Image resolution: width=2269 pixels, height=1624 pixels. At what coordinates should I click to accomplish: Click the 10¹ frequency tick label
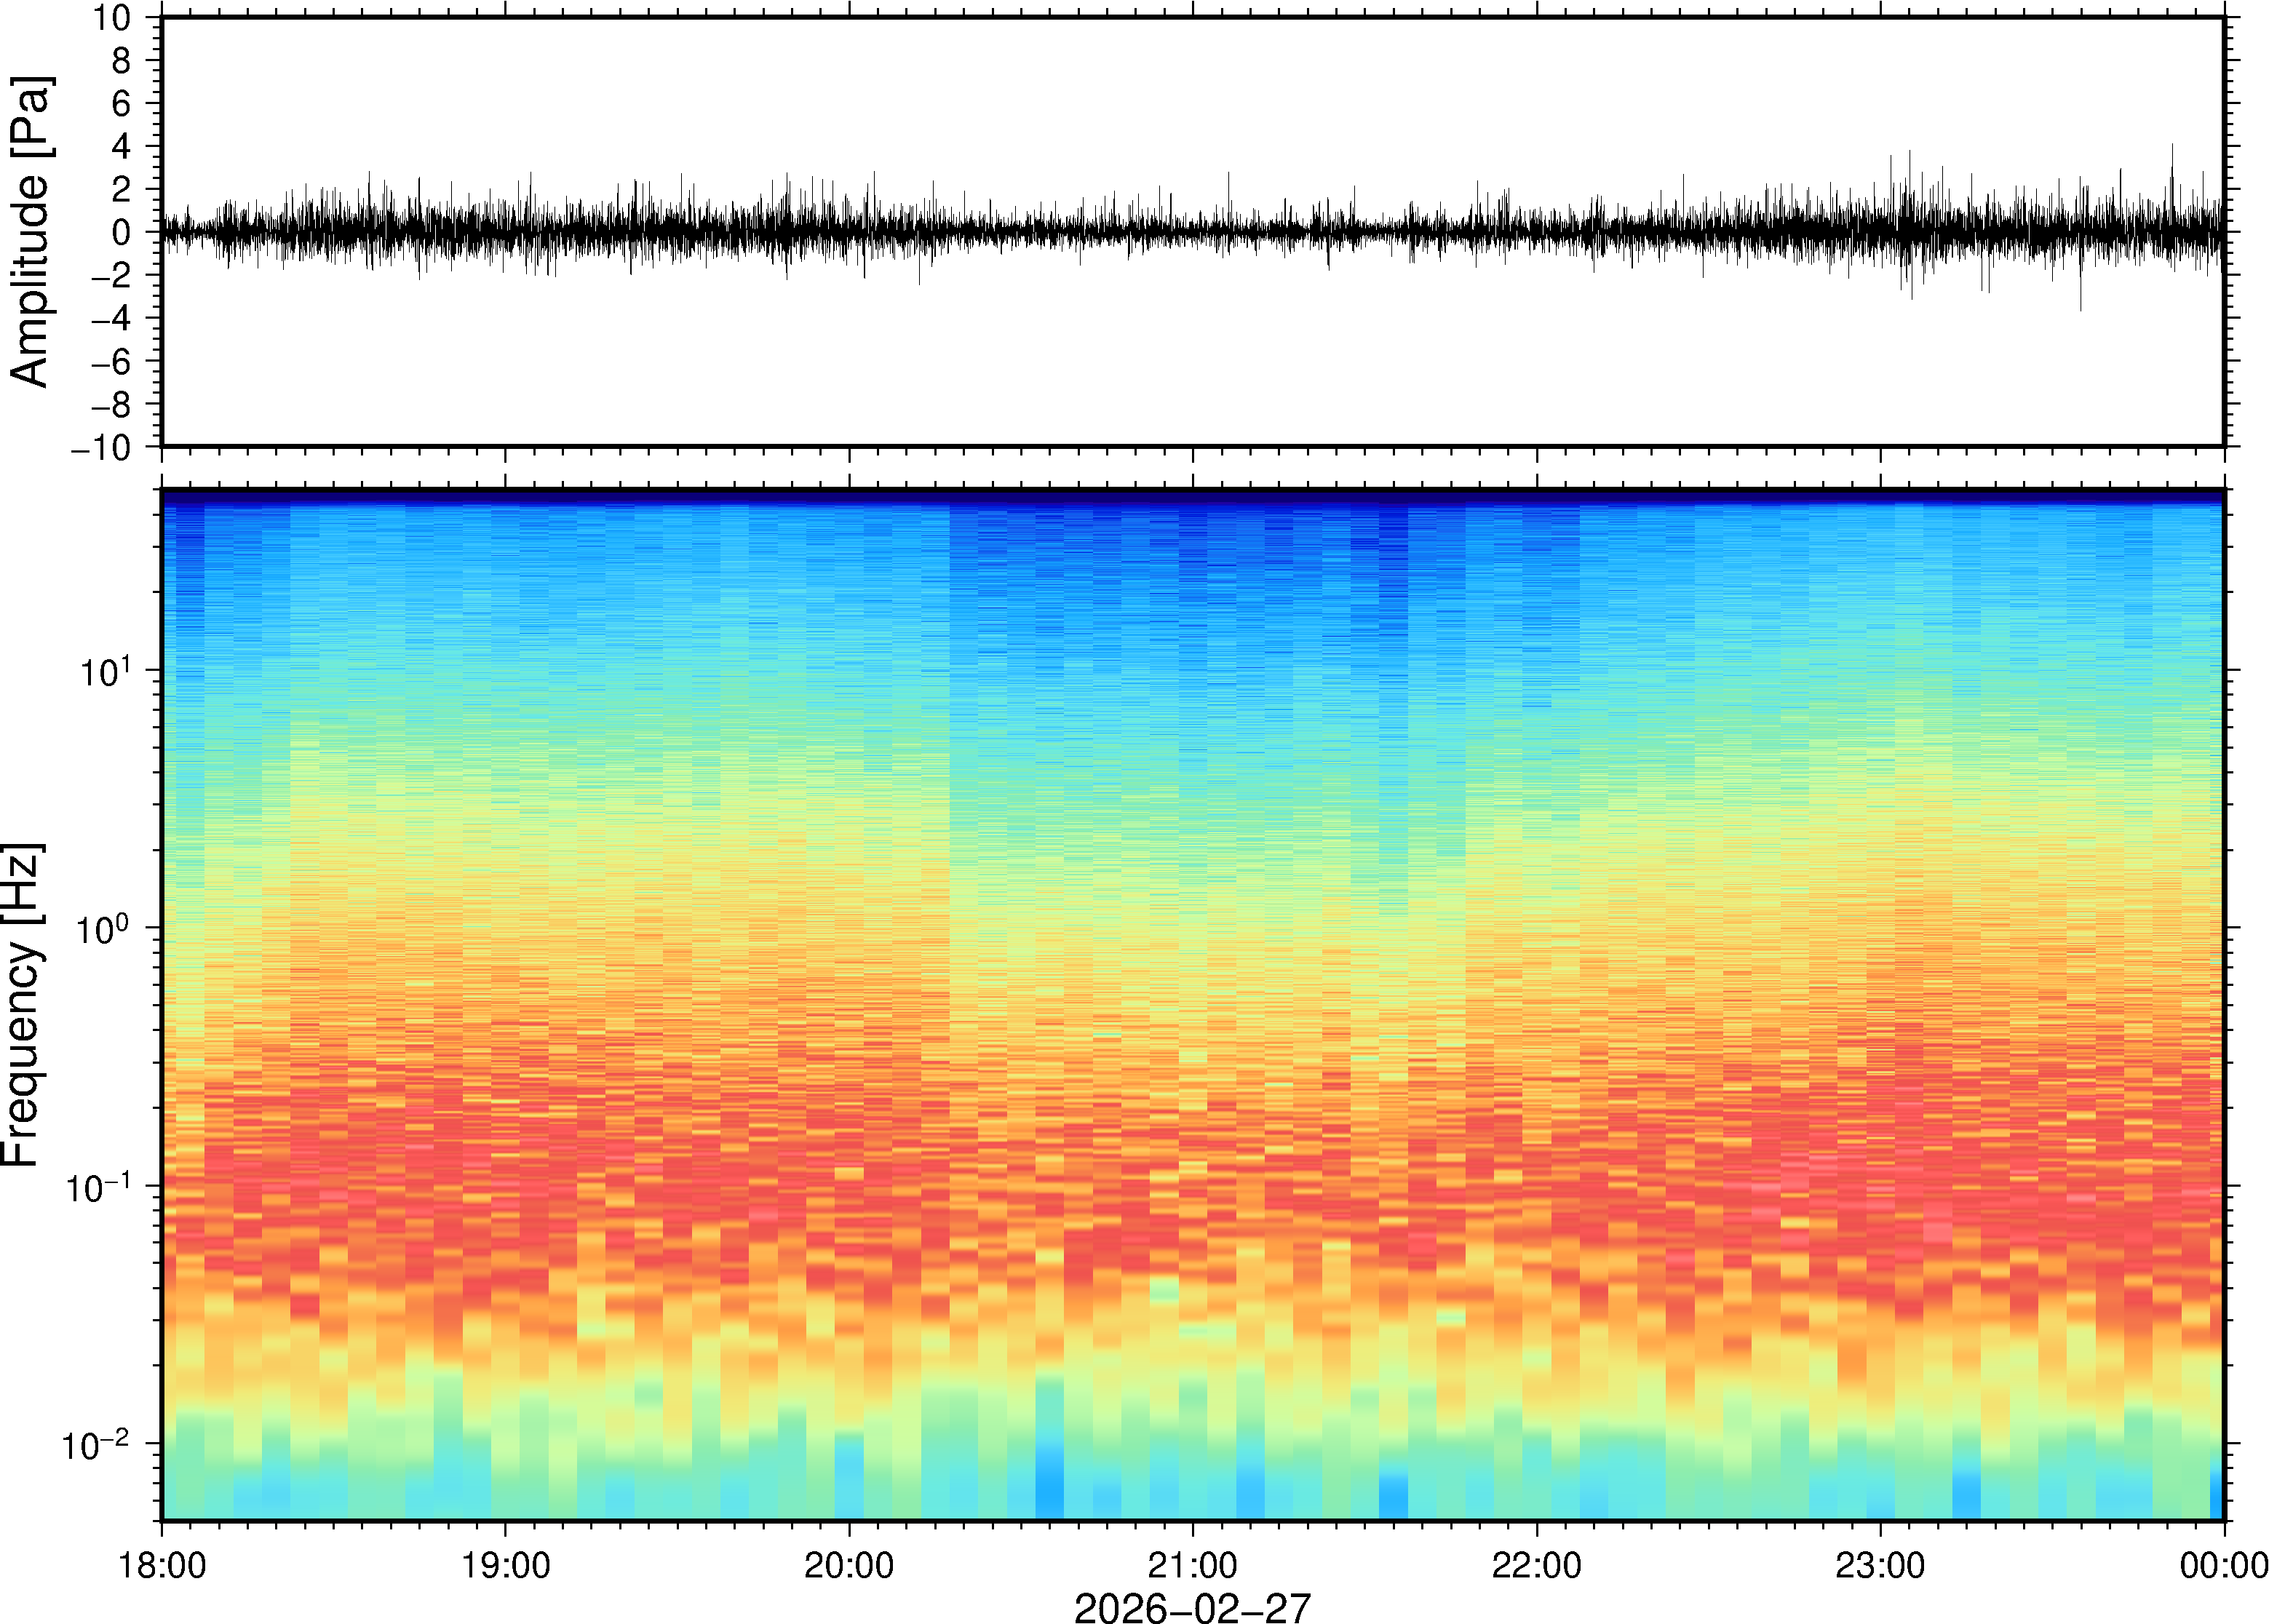click(x=104, y=671)
